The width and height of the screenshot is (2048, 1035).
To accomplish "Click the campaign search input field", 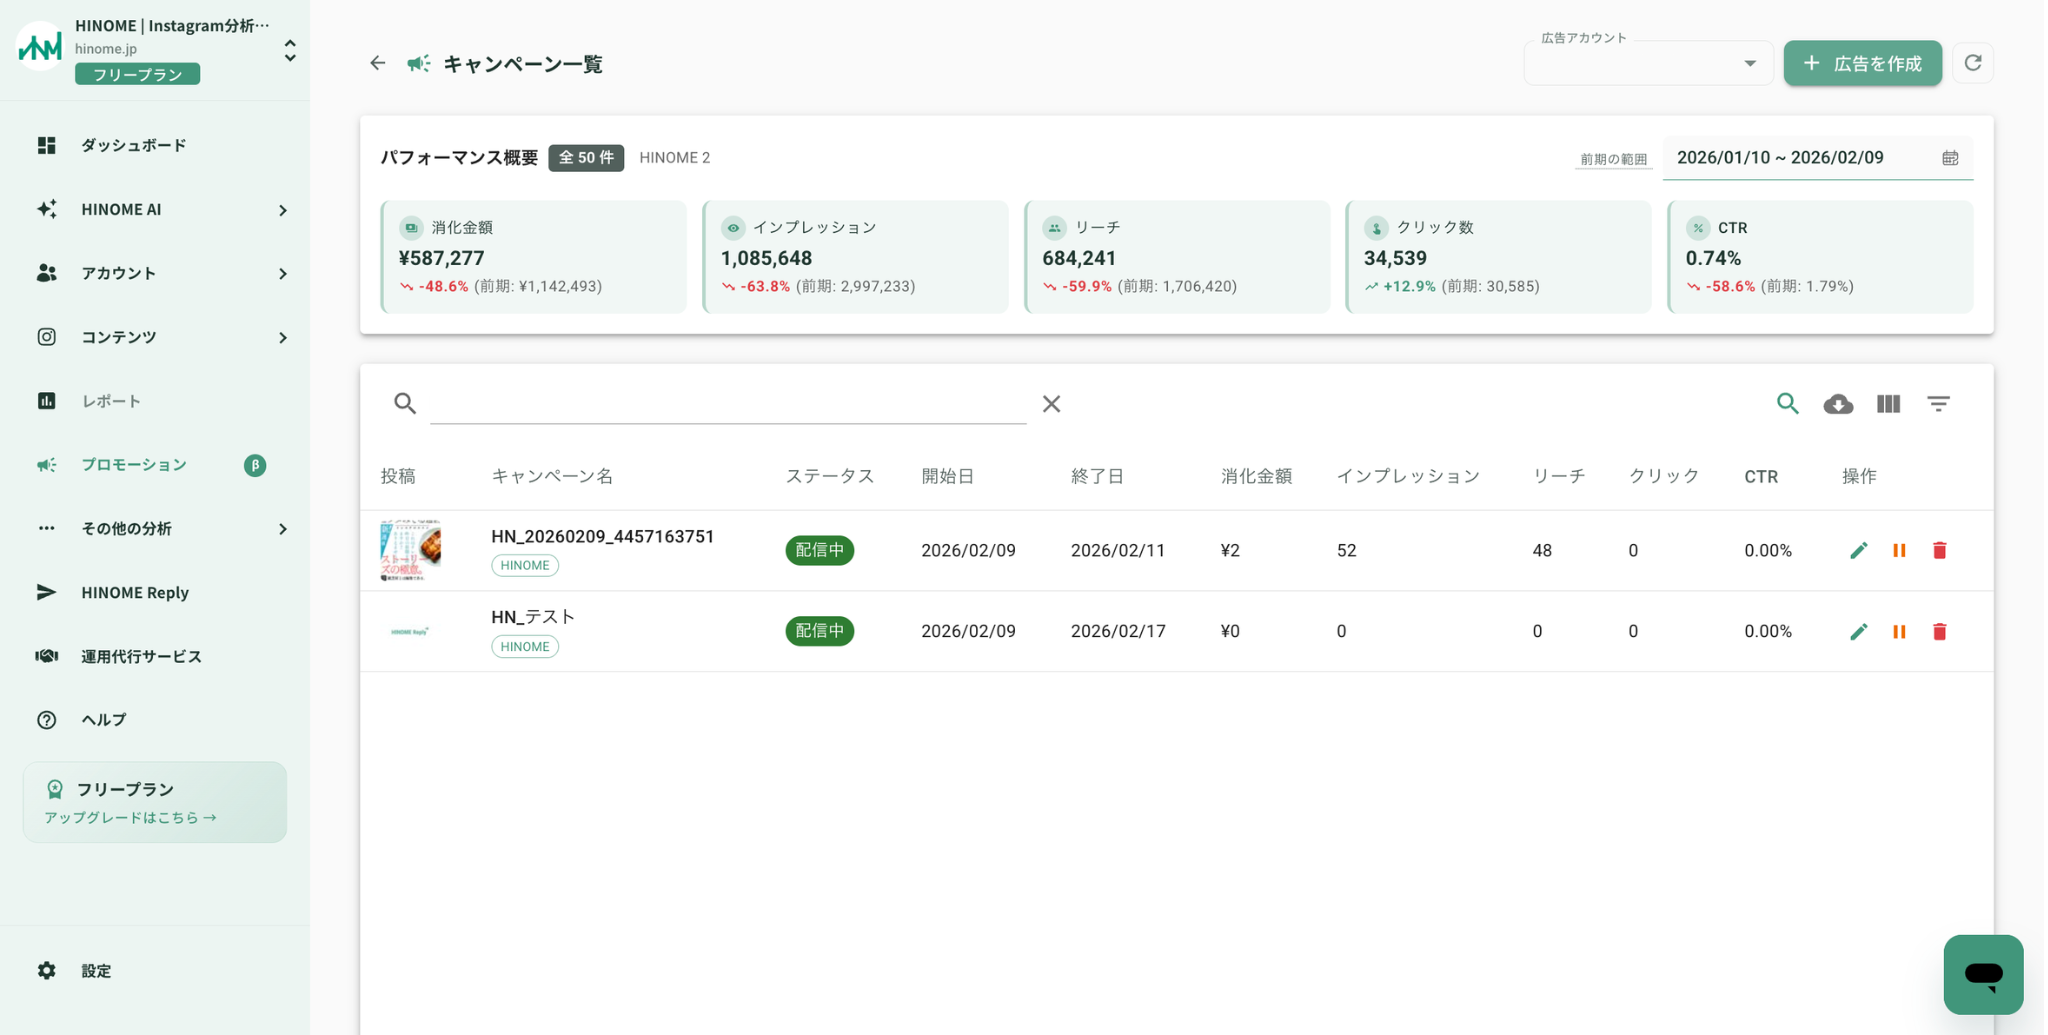I will point(728,403).
